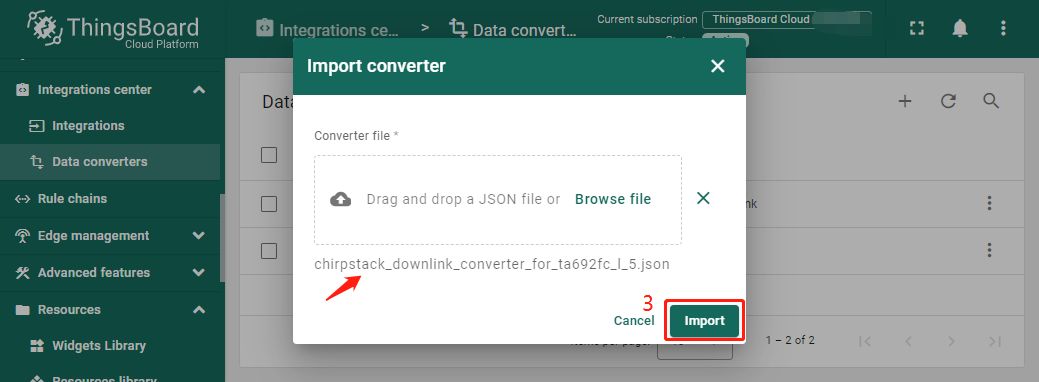This screenshot has width=1039, height=382.
Task: Click the Widgets Library icon
Action: [x=36, y=346]
